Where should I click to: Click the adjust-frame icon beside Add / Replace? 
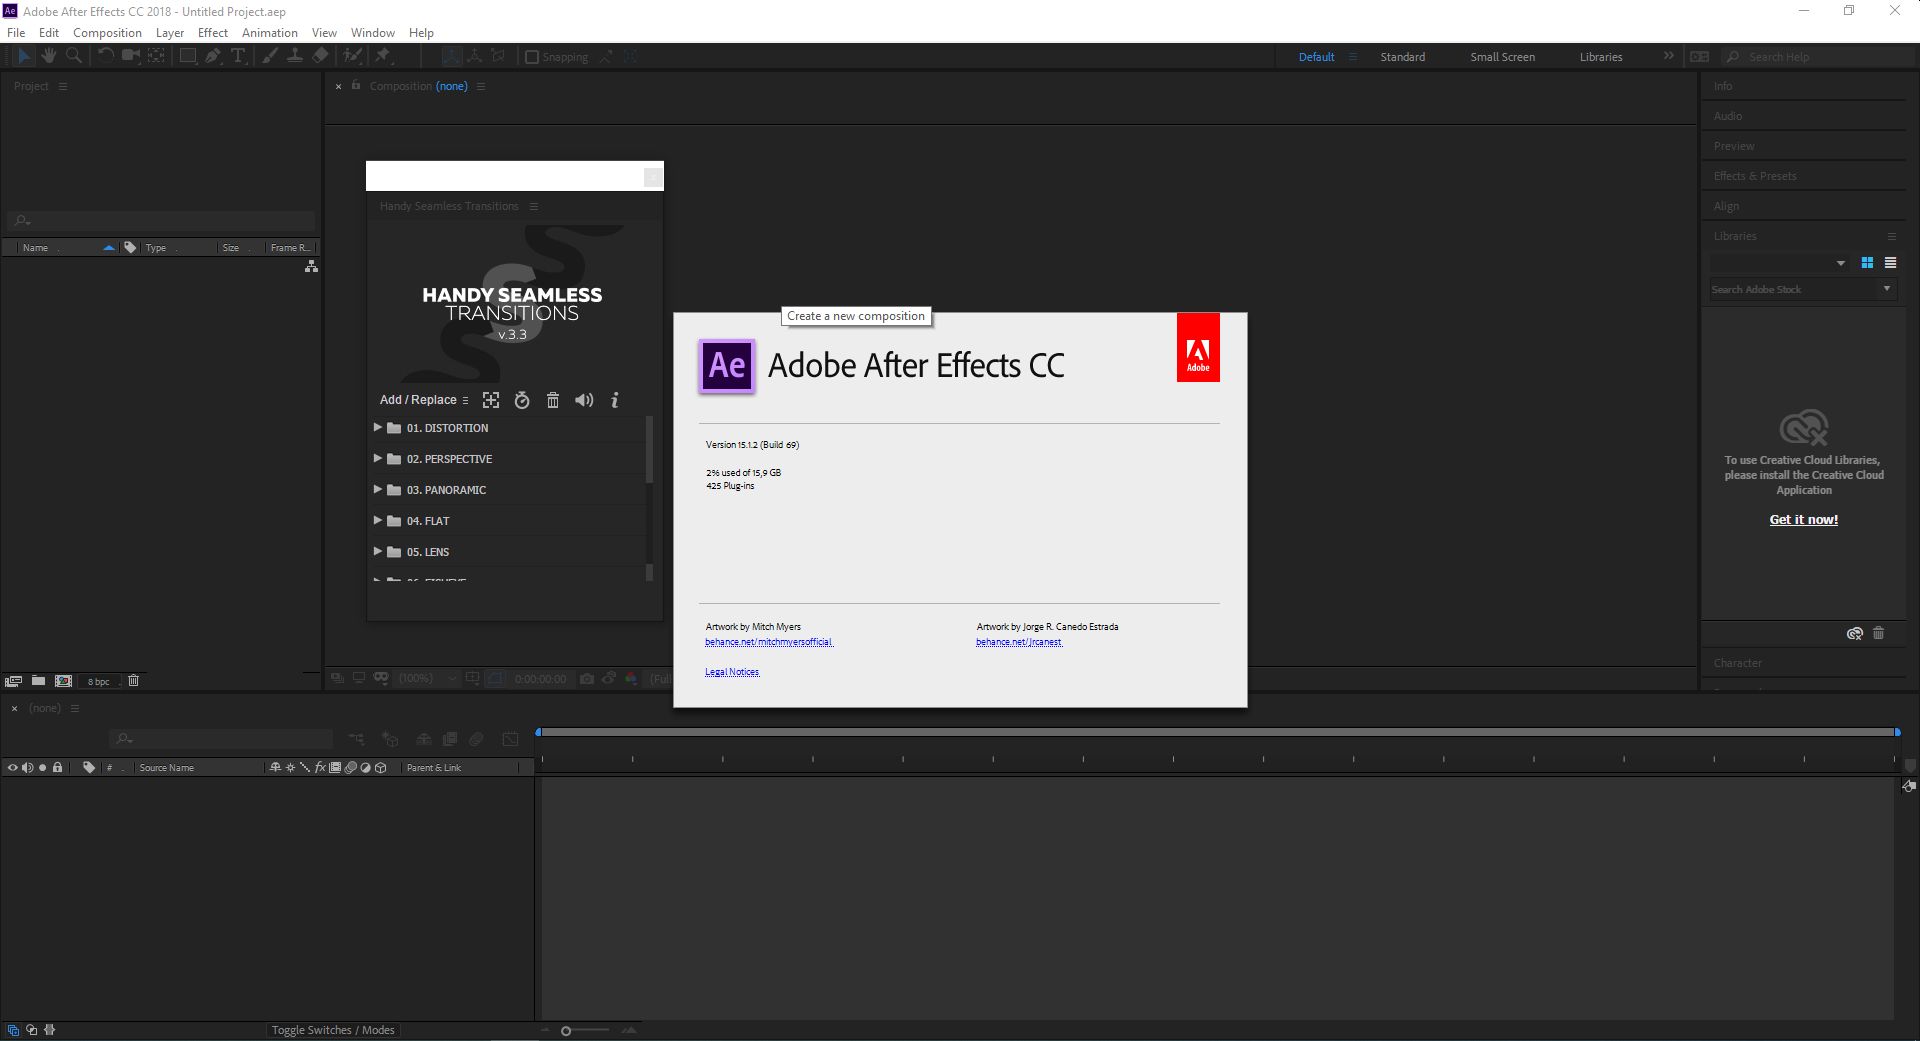tap(491, 400)
